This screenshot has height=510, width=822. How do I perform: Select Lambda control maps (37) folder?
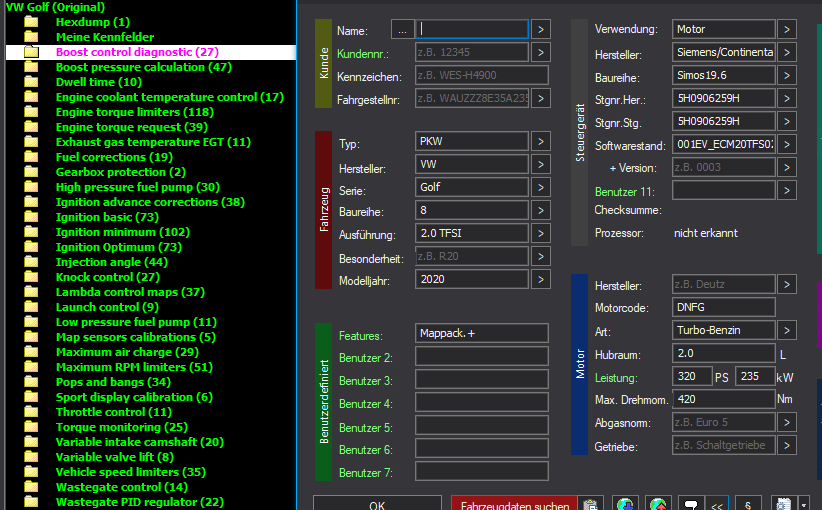tap(130, 292)
